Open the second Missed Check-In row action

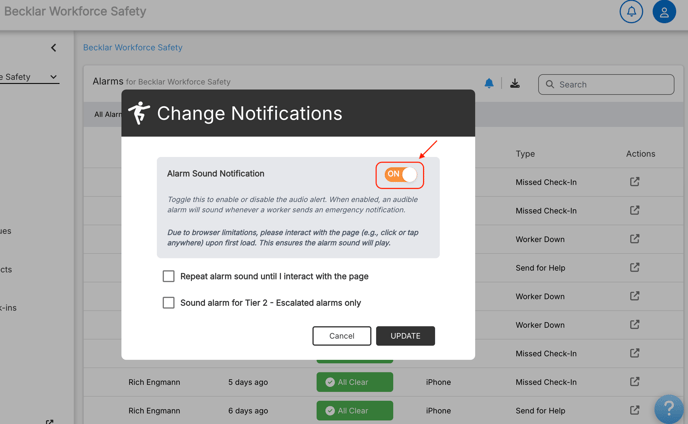[634, 210]
